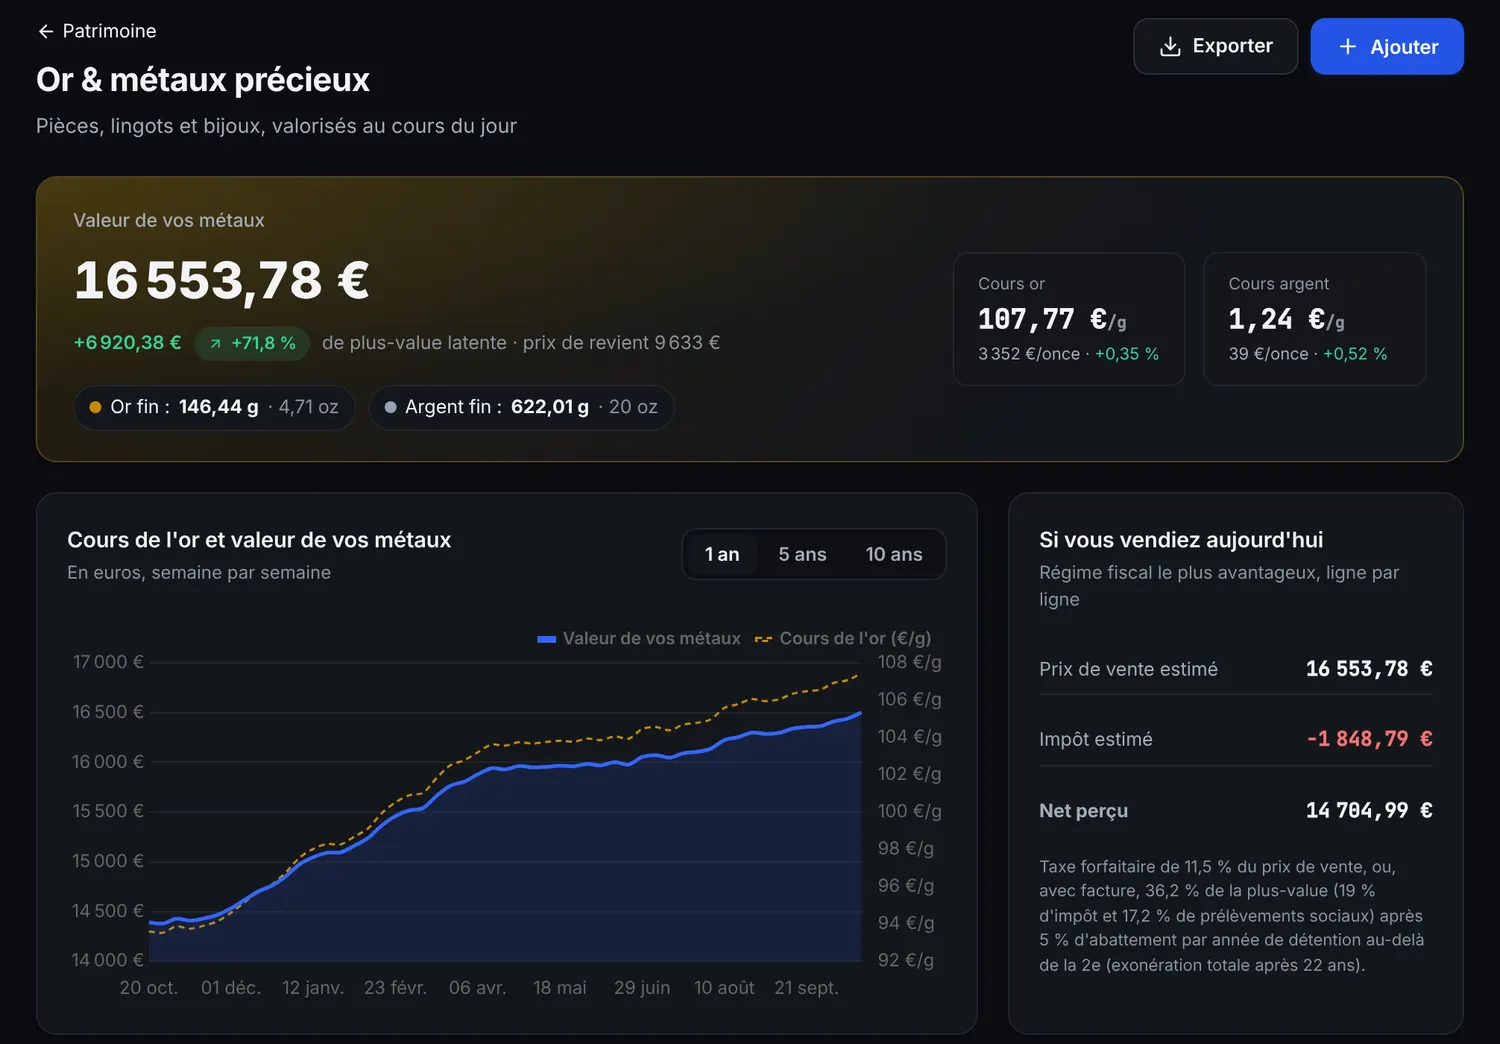Click the 107,77 €/g gold price
Viewport: 1500px width, 1044px height.
tap(1052, 319)
